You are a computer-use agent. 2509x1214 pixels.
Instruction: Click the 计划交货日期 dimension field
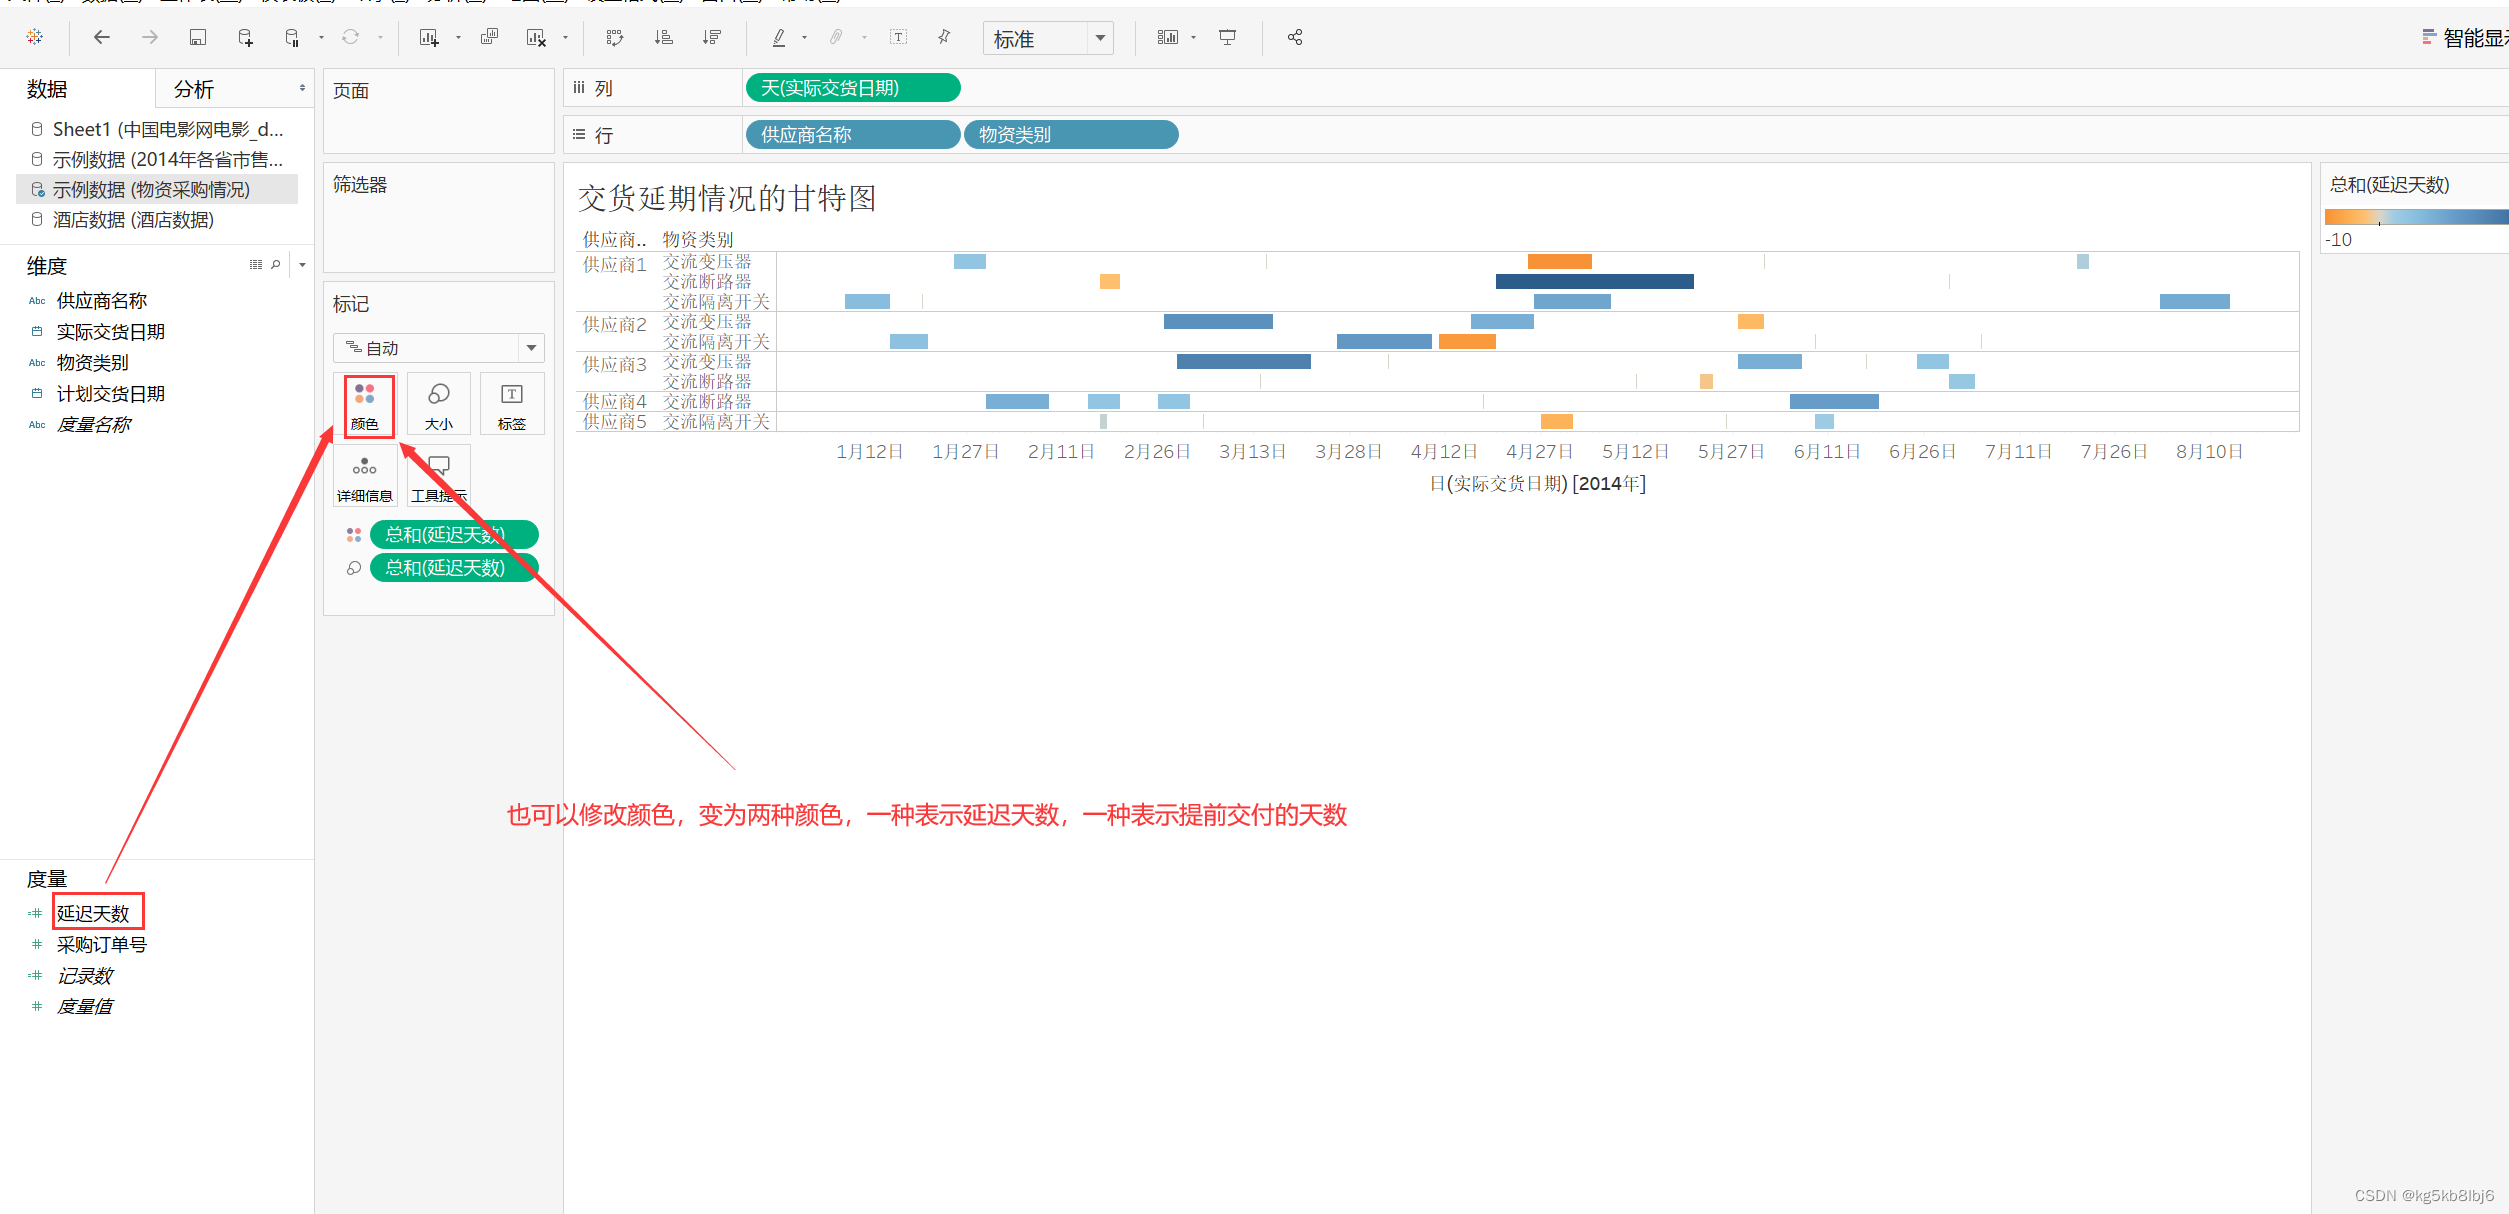(x=110, y=394)
